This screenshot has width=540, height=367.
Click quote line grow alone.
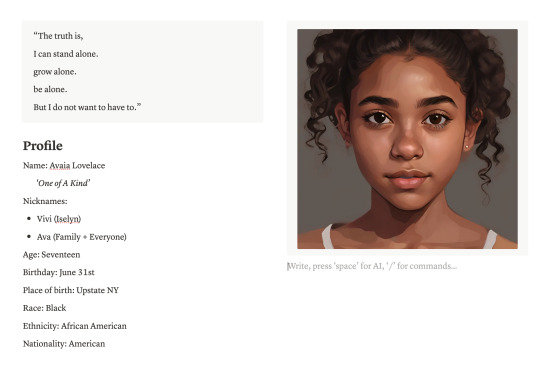(55, 72)
